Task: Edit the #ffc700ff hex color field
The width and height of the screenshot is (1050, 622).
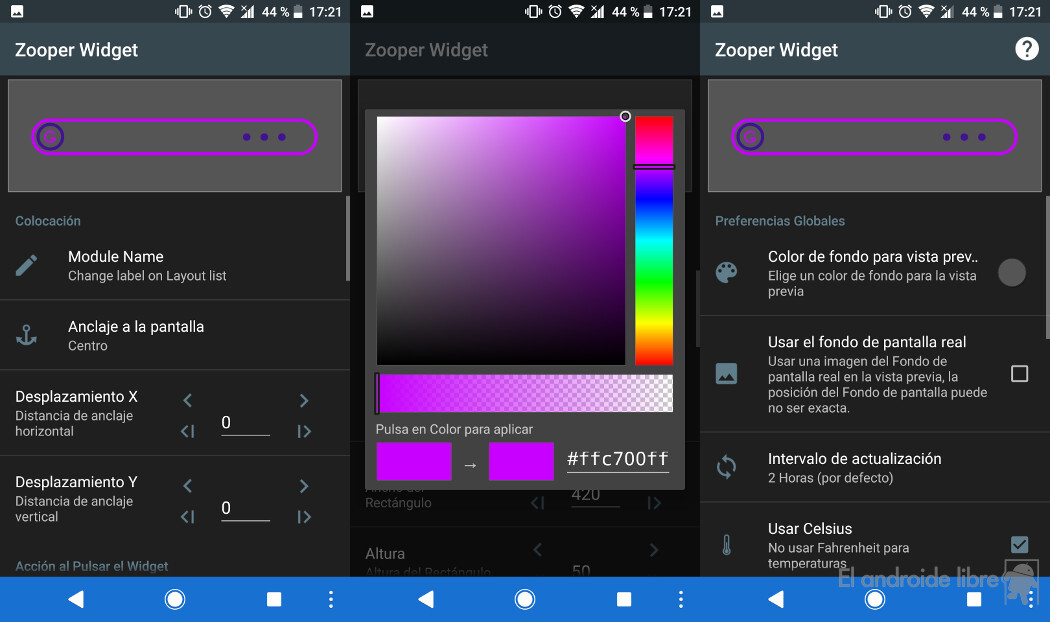Action: 617,459
